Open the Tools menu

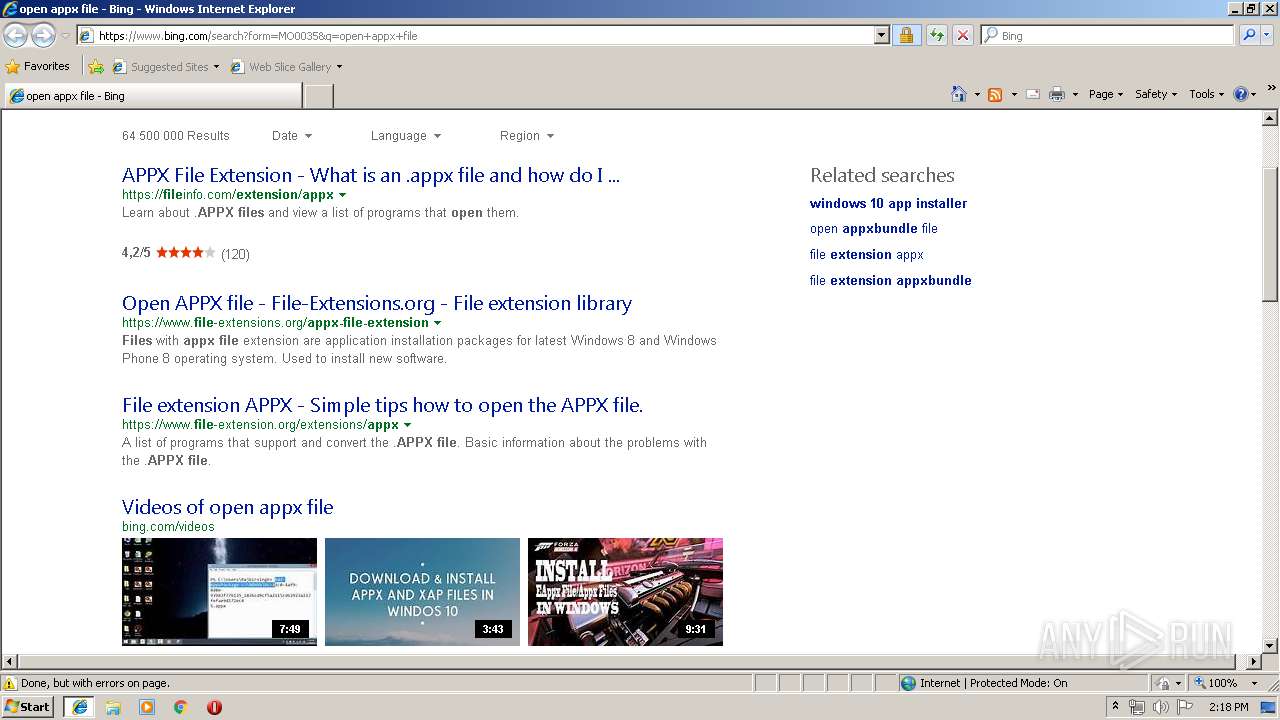(1207, 94)
